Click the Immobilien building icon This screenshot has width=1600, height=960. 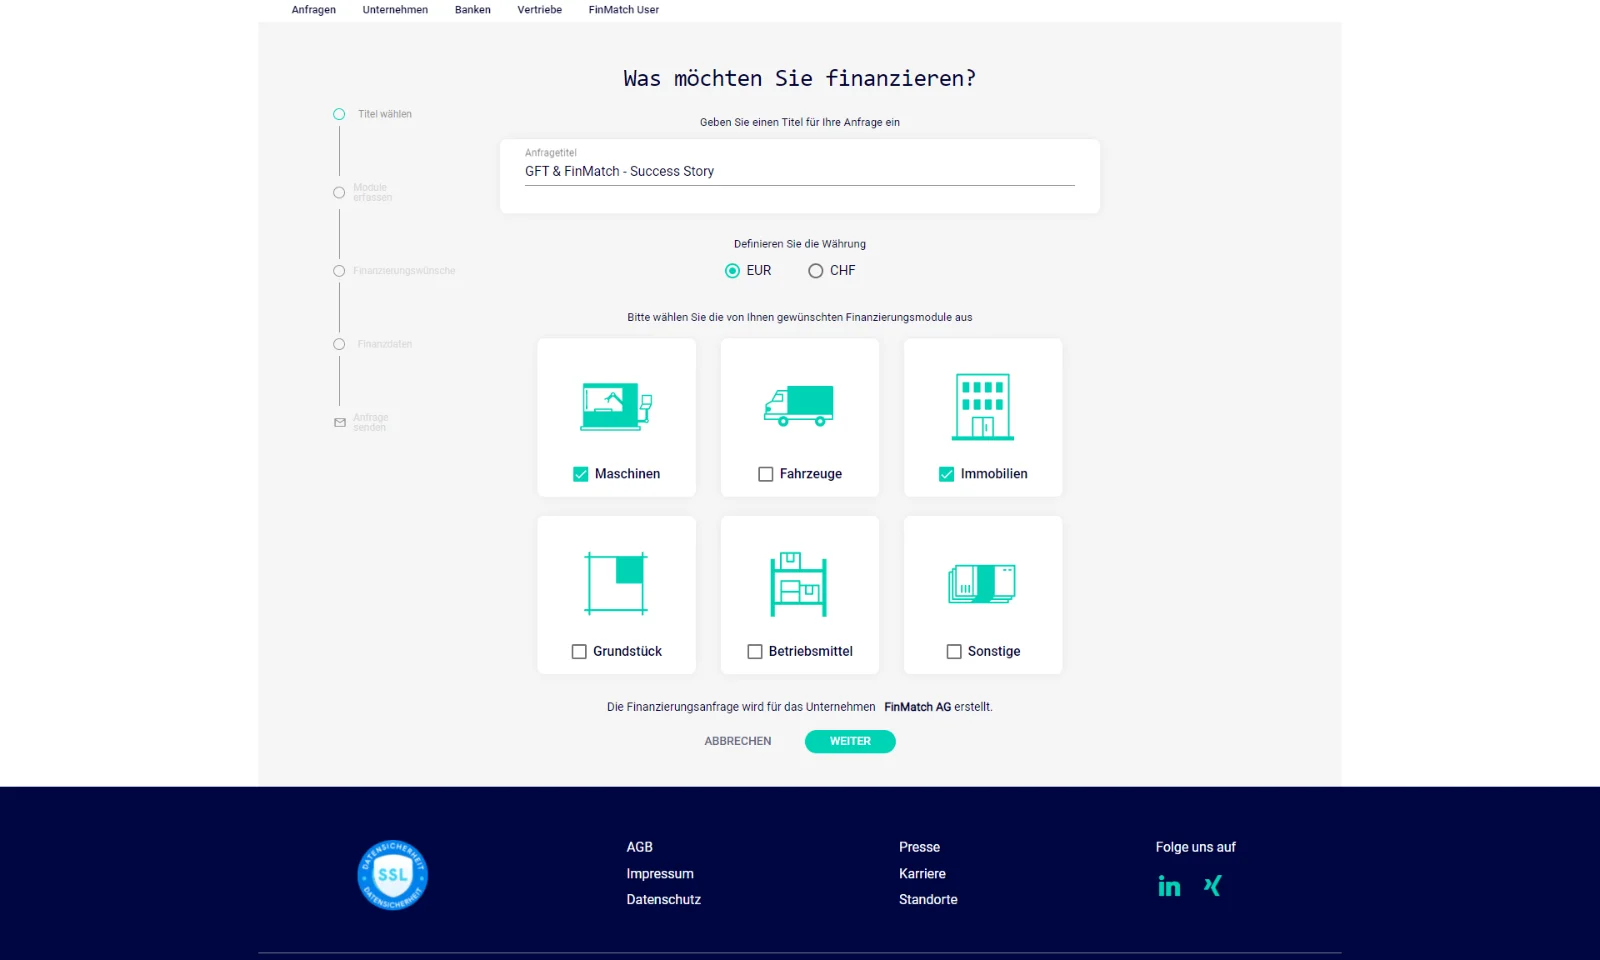pyautogui.click(x=983, y=407)
